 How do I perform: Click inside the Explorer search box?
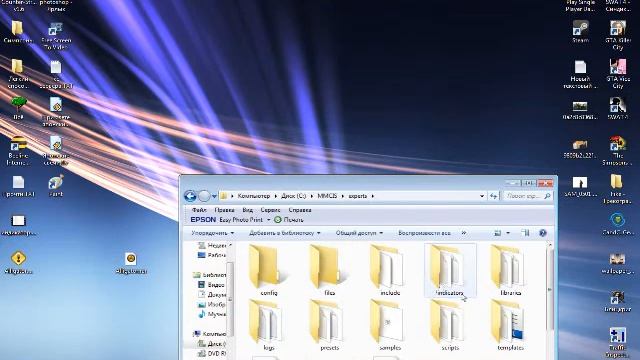[528, 196]
